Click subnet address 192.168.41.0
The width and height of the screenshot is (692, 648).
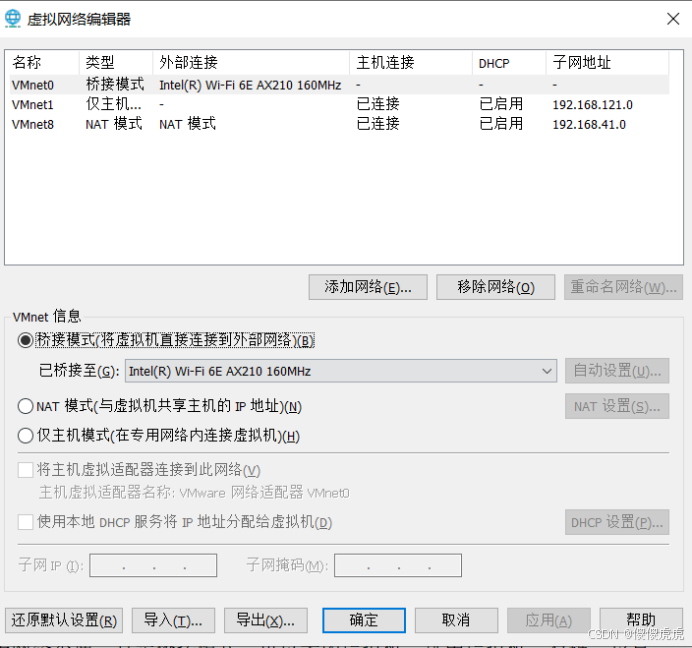click(589, 124)
